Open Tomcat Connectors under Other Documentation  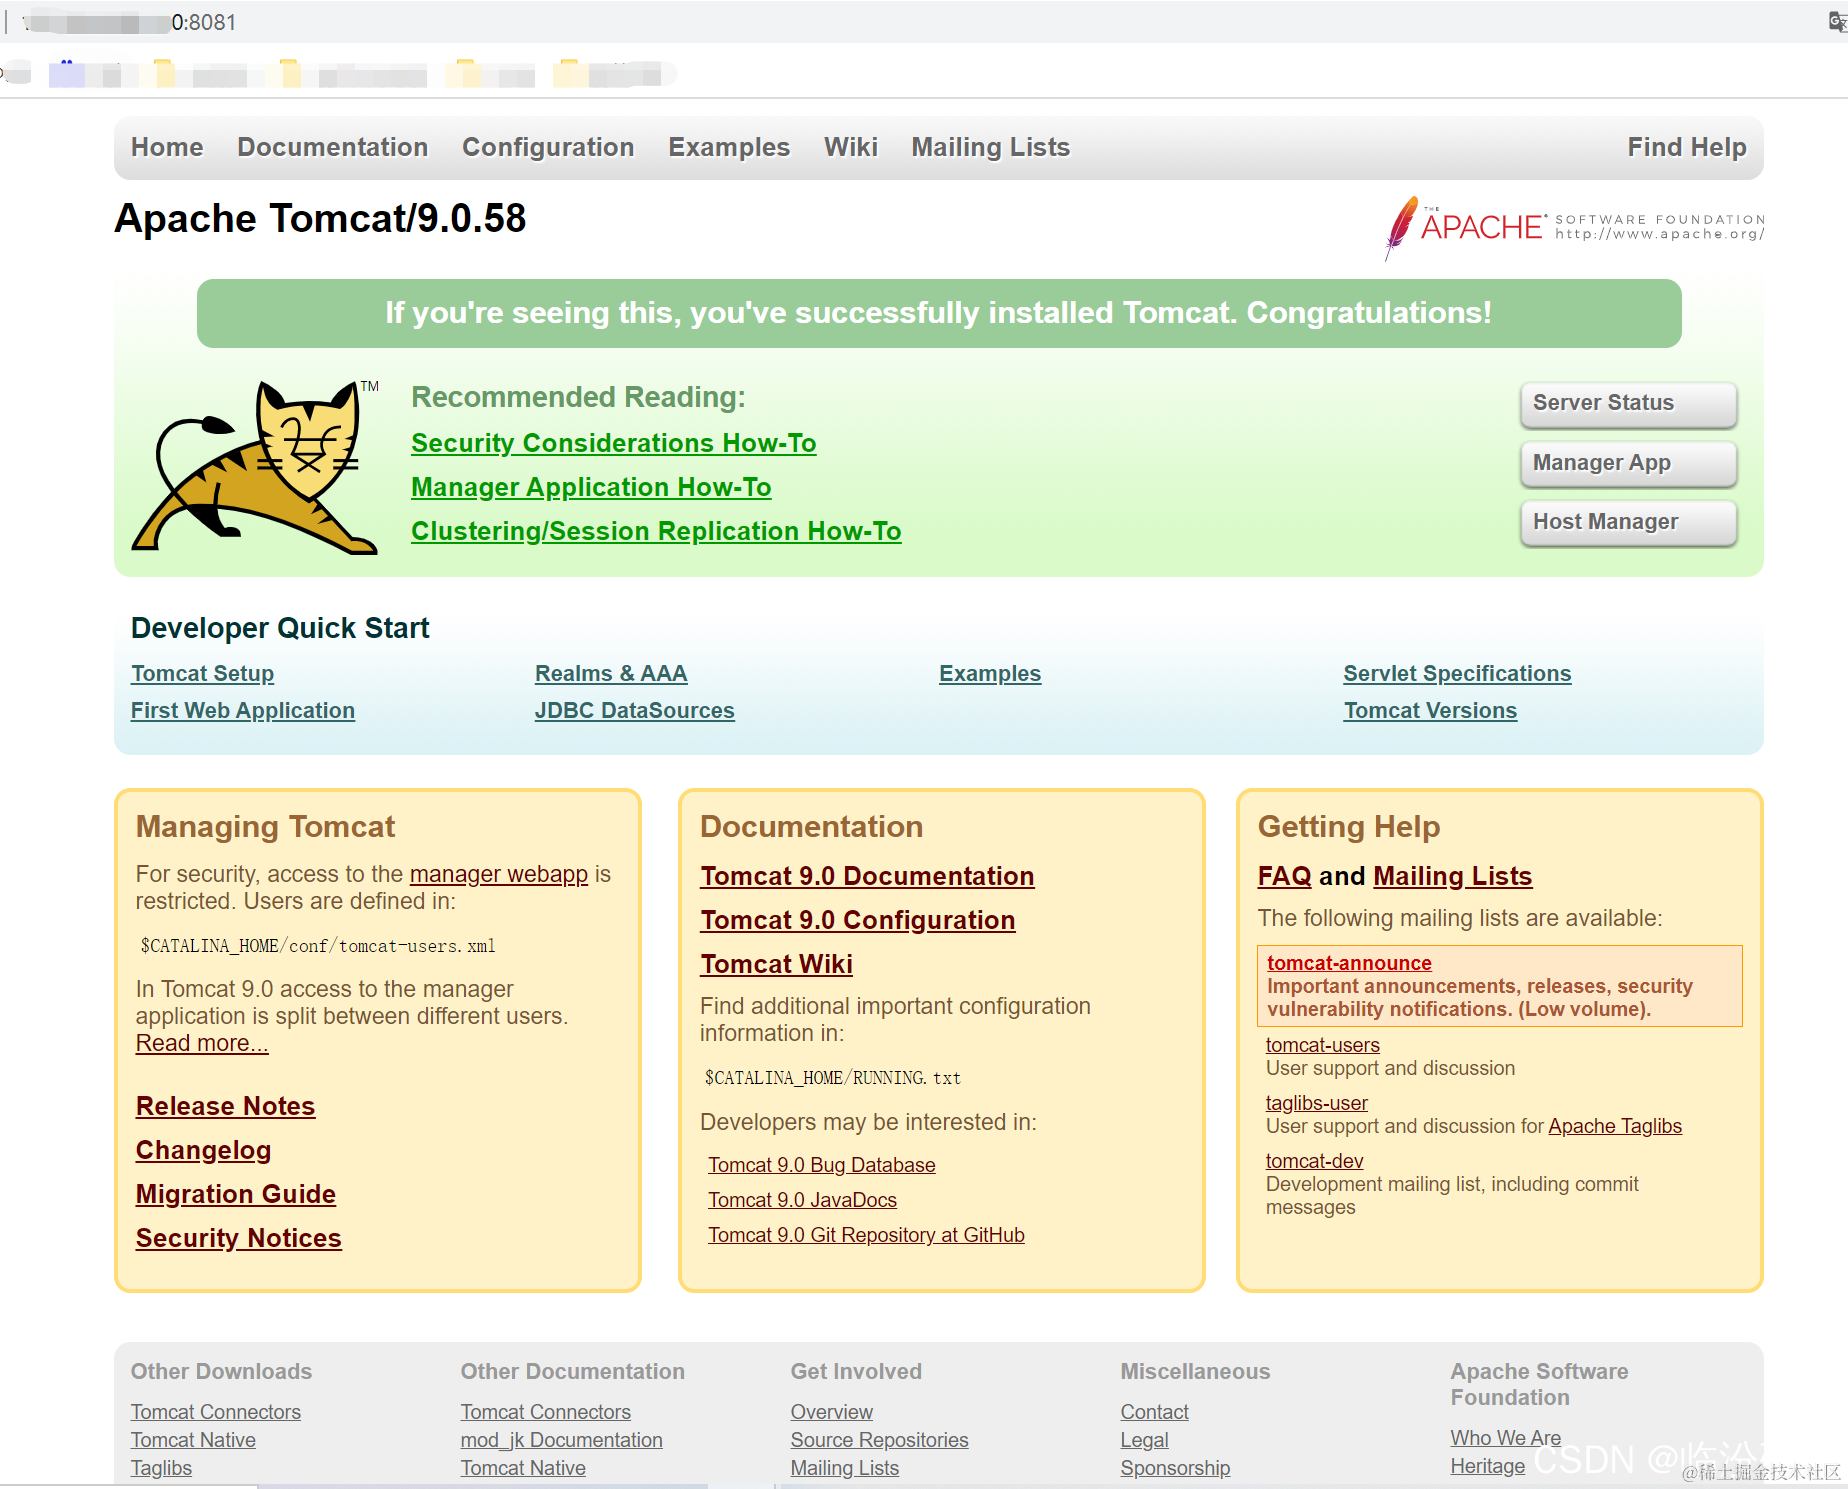pyautogui.click(x=545, y=1412)
